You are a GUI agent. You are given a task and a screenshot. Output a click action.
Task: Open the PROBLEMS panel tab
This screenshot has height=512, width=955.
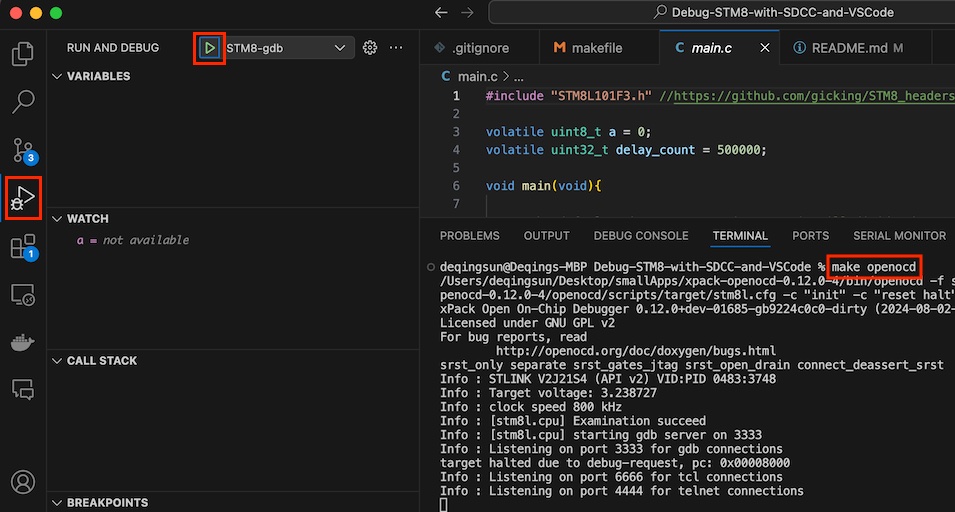[470, 236]
